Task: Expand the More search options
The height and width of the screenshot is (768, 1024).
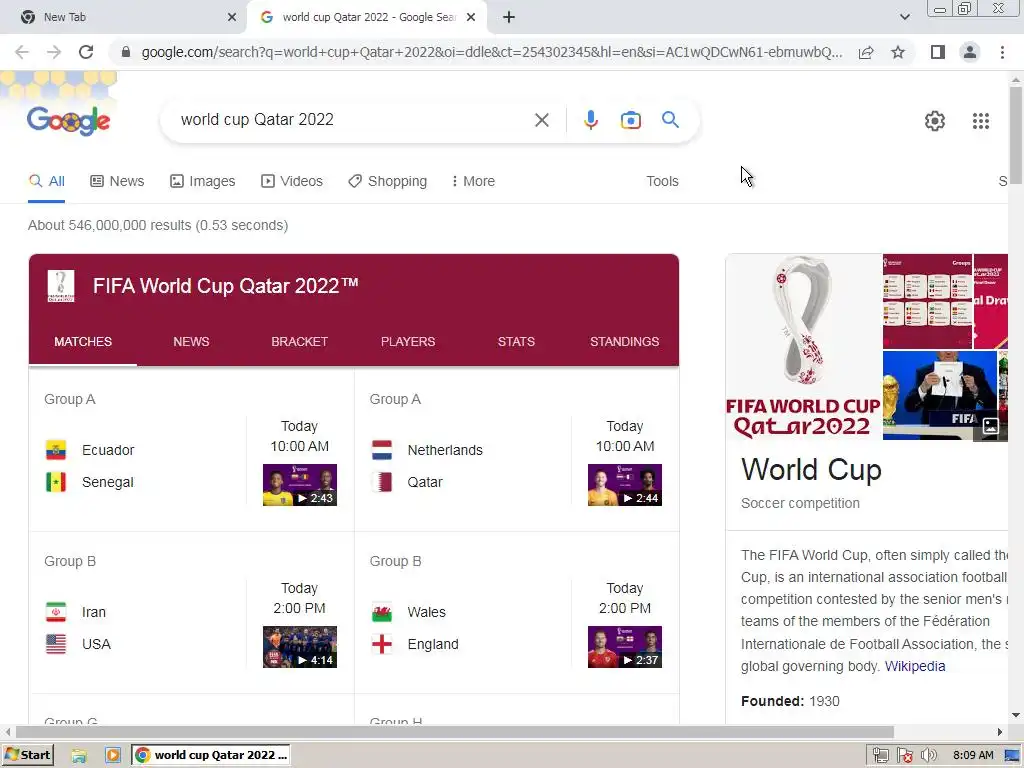Action: tap(473, 181)
